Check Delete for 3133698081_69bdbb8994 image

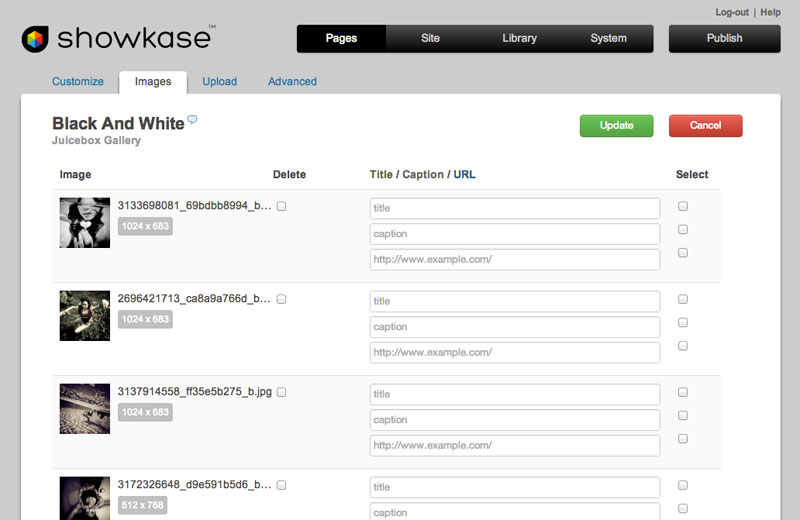pos(281,206)
